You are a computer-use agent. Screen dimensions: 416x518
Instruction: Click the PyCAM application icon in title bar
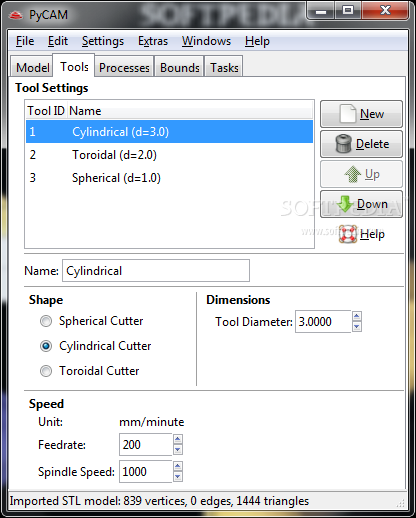pos(15,15)
